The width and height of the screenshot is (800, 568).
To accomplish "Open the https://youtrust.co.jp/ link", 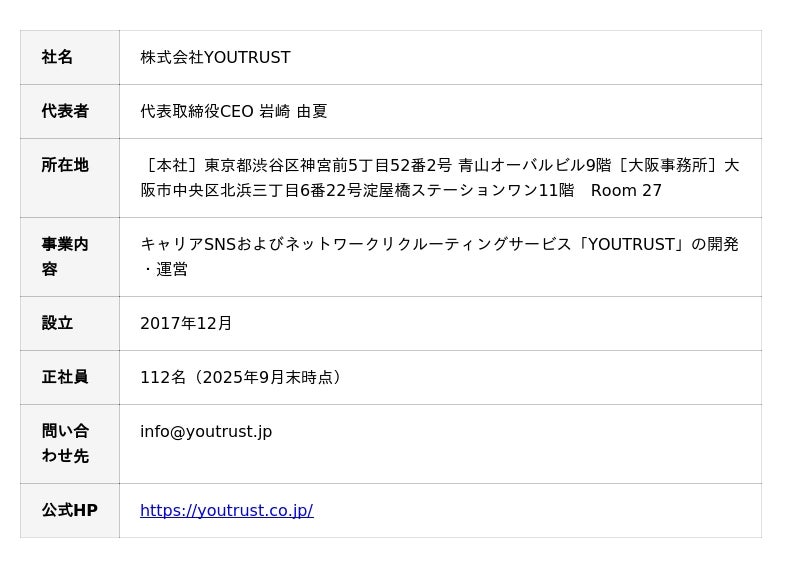I will [x=226, y=510].
